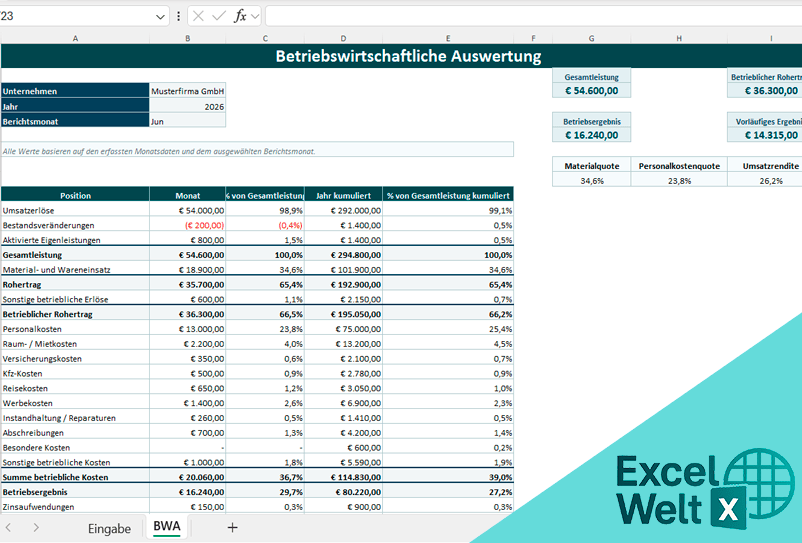The height and width of the screenshot is (543, 802).
Task: Select the Berichtsmonat cell showing Jun
Action: 187,121
